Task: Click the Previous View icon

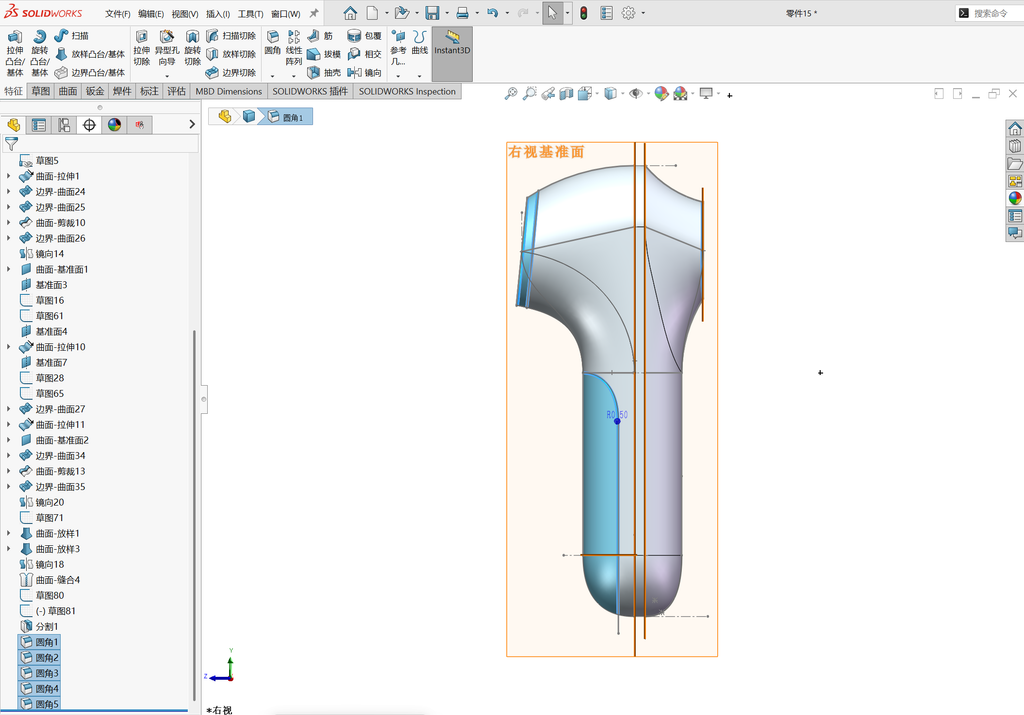Action: click(548, 94)
